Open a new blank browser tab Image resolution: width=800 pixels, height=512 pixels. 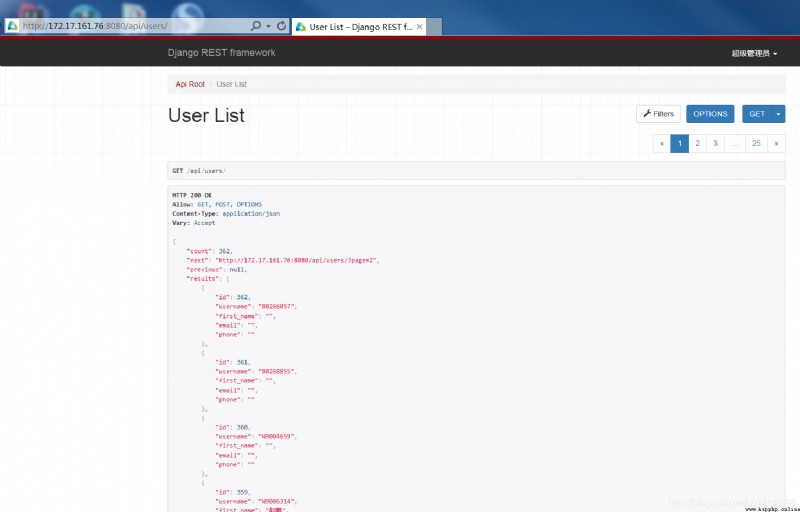tap(434, 27)
